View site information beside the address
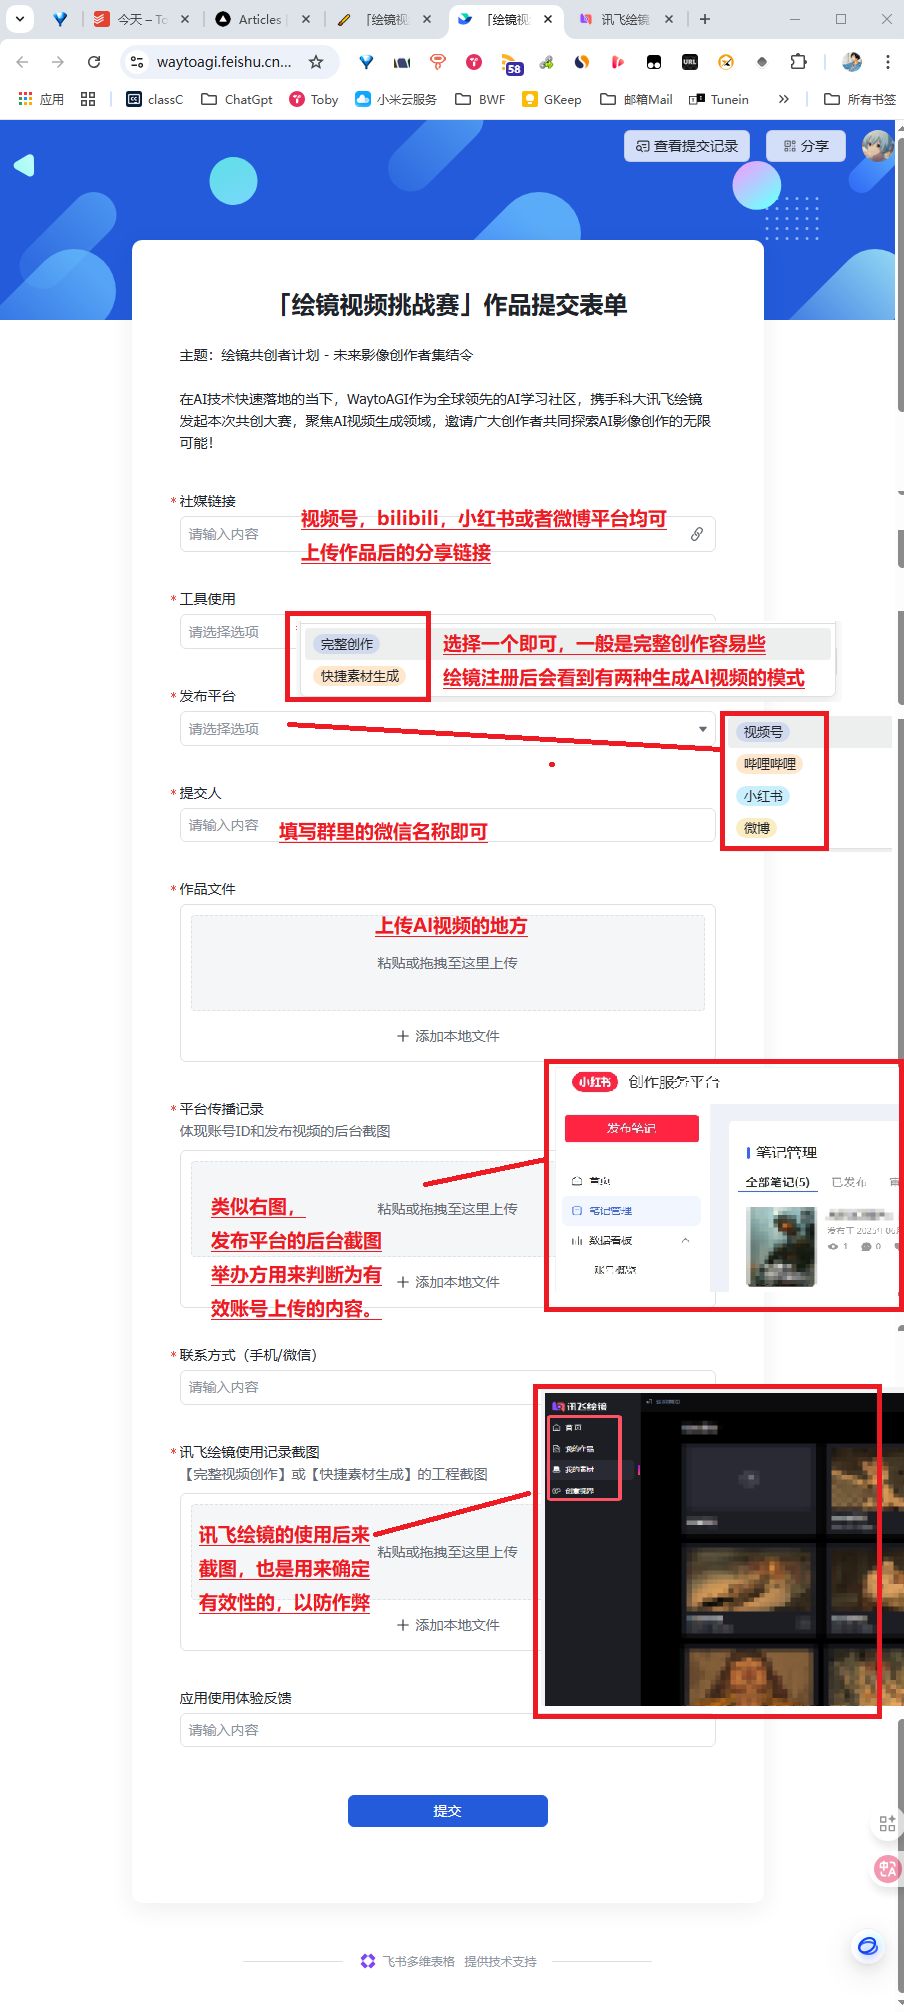 pos(137,62)
